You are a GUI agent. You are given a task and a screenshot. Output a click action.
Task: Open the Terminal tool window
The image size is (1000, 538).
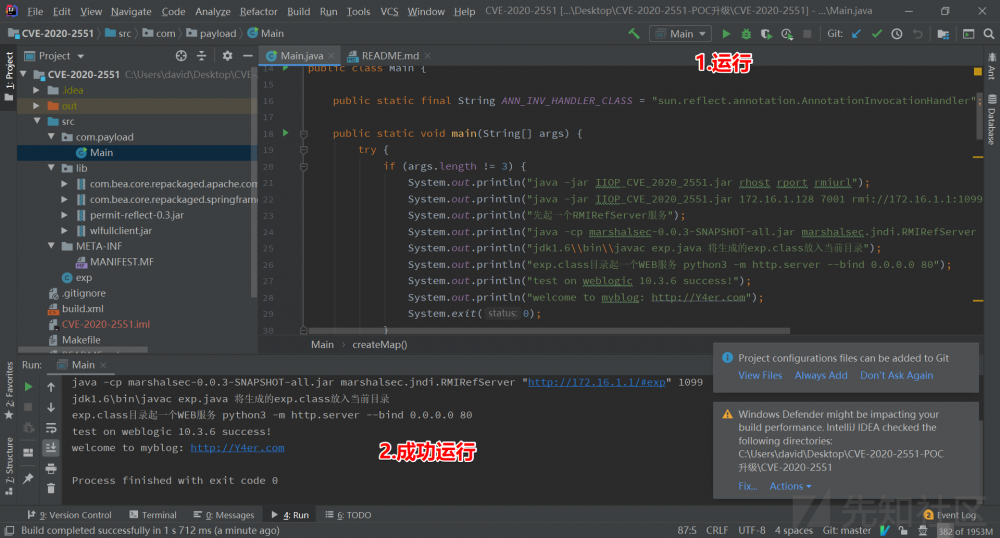click(x=152, y=515)
